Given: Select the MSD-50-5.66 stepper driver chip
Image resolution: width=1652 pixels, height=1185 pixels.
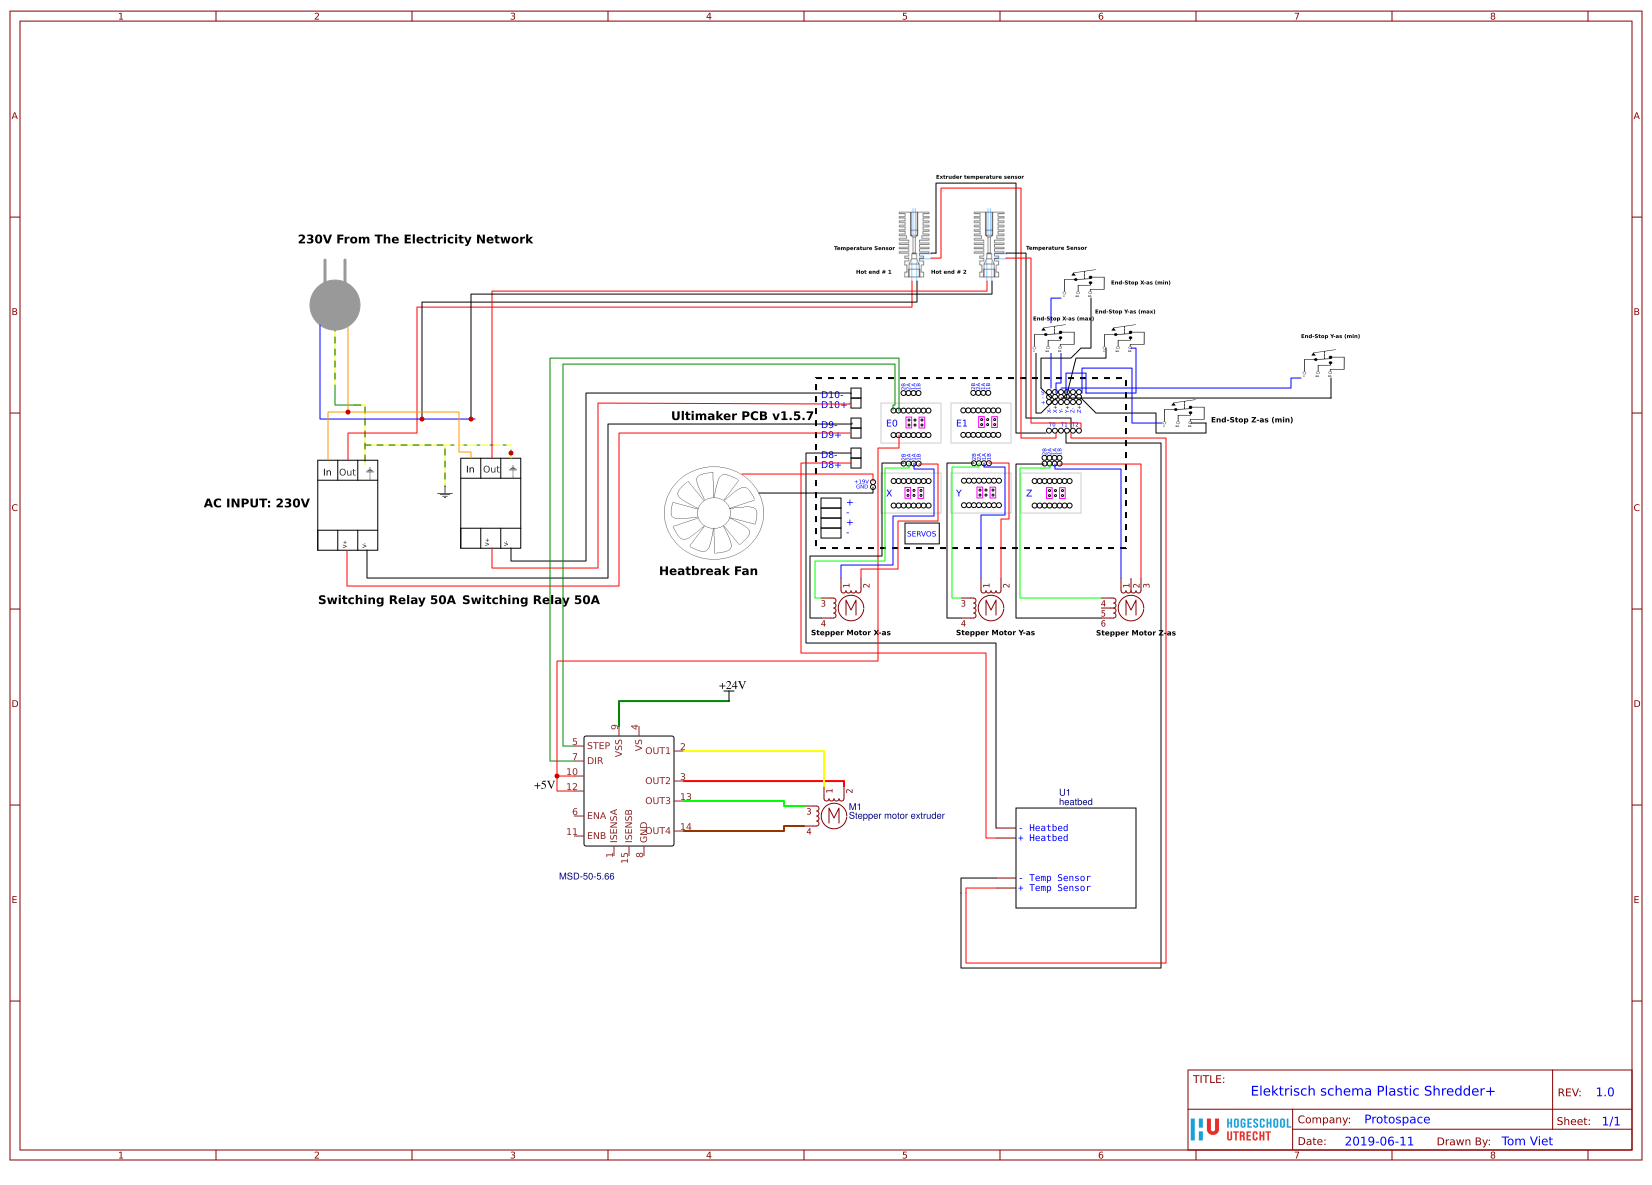Looking at the screenshot, I should [629, 793].
